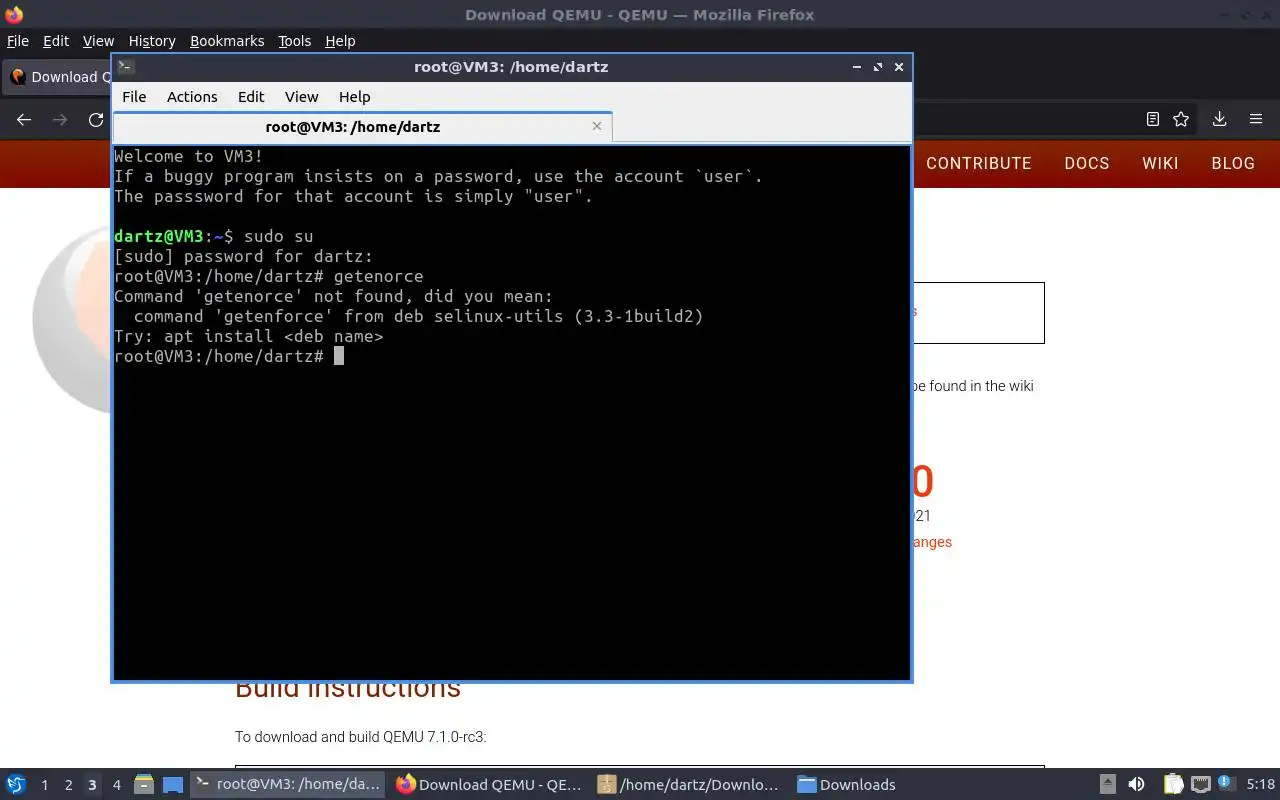Image resolution: width=1280 pixels, height=800 pixels.
Task: Click removable media tray icon
Action: coord(1108,784)
